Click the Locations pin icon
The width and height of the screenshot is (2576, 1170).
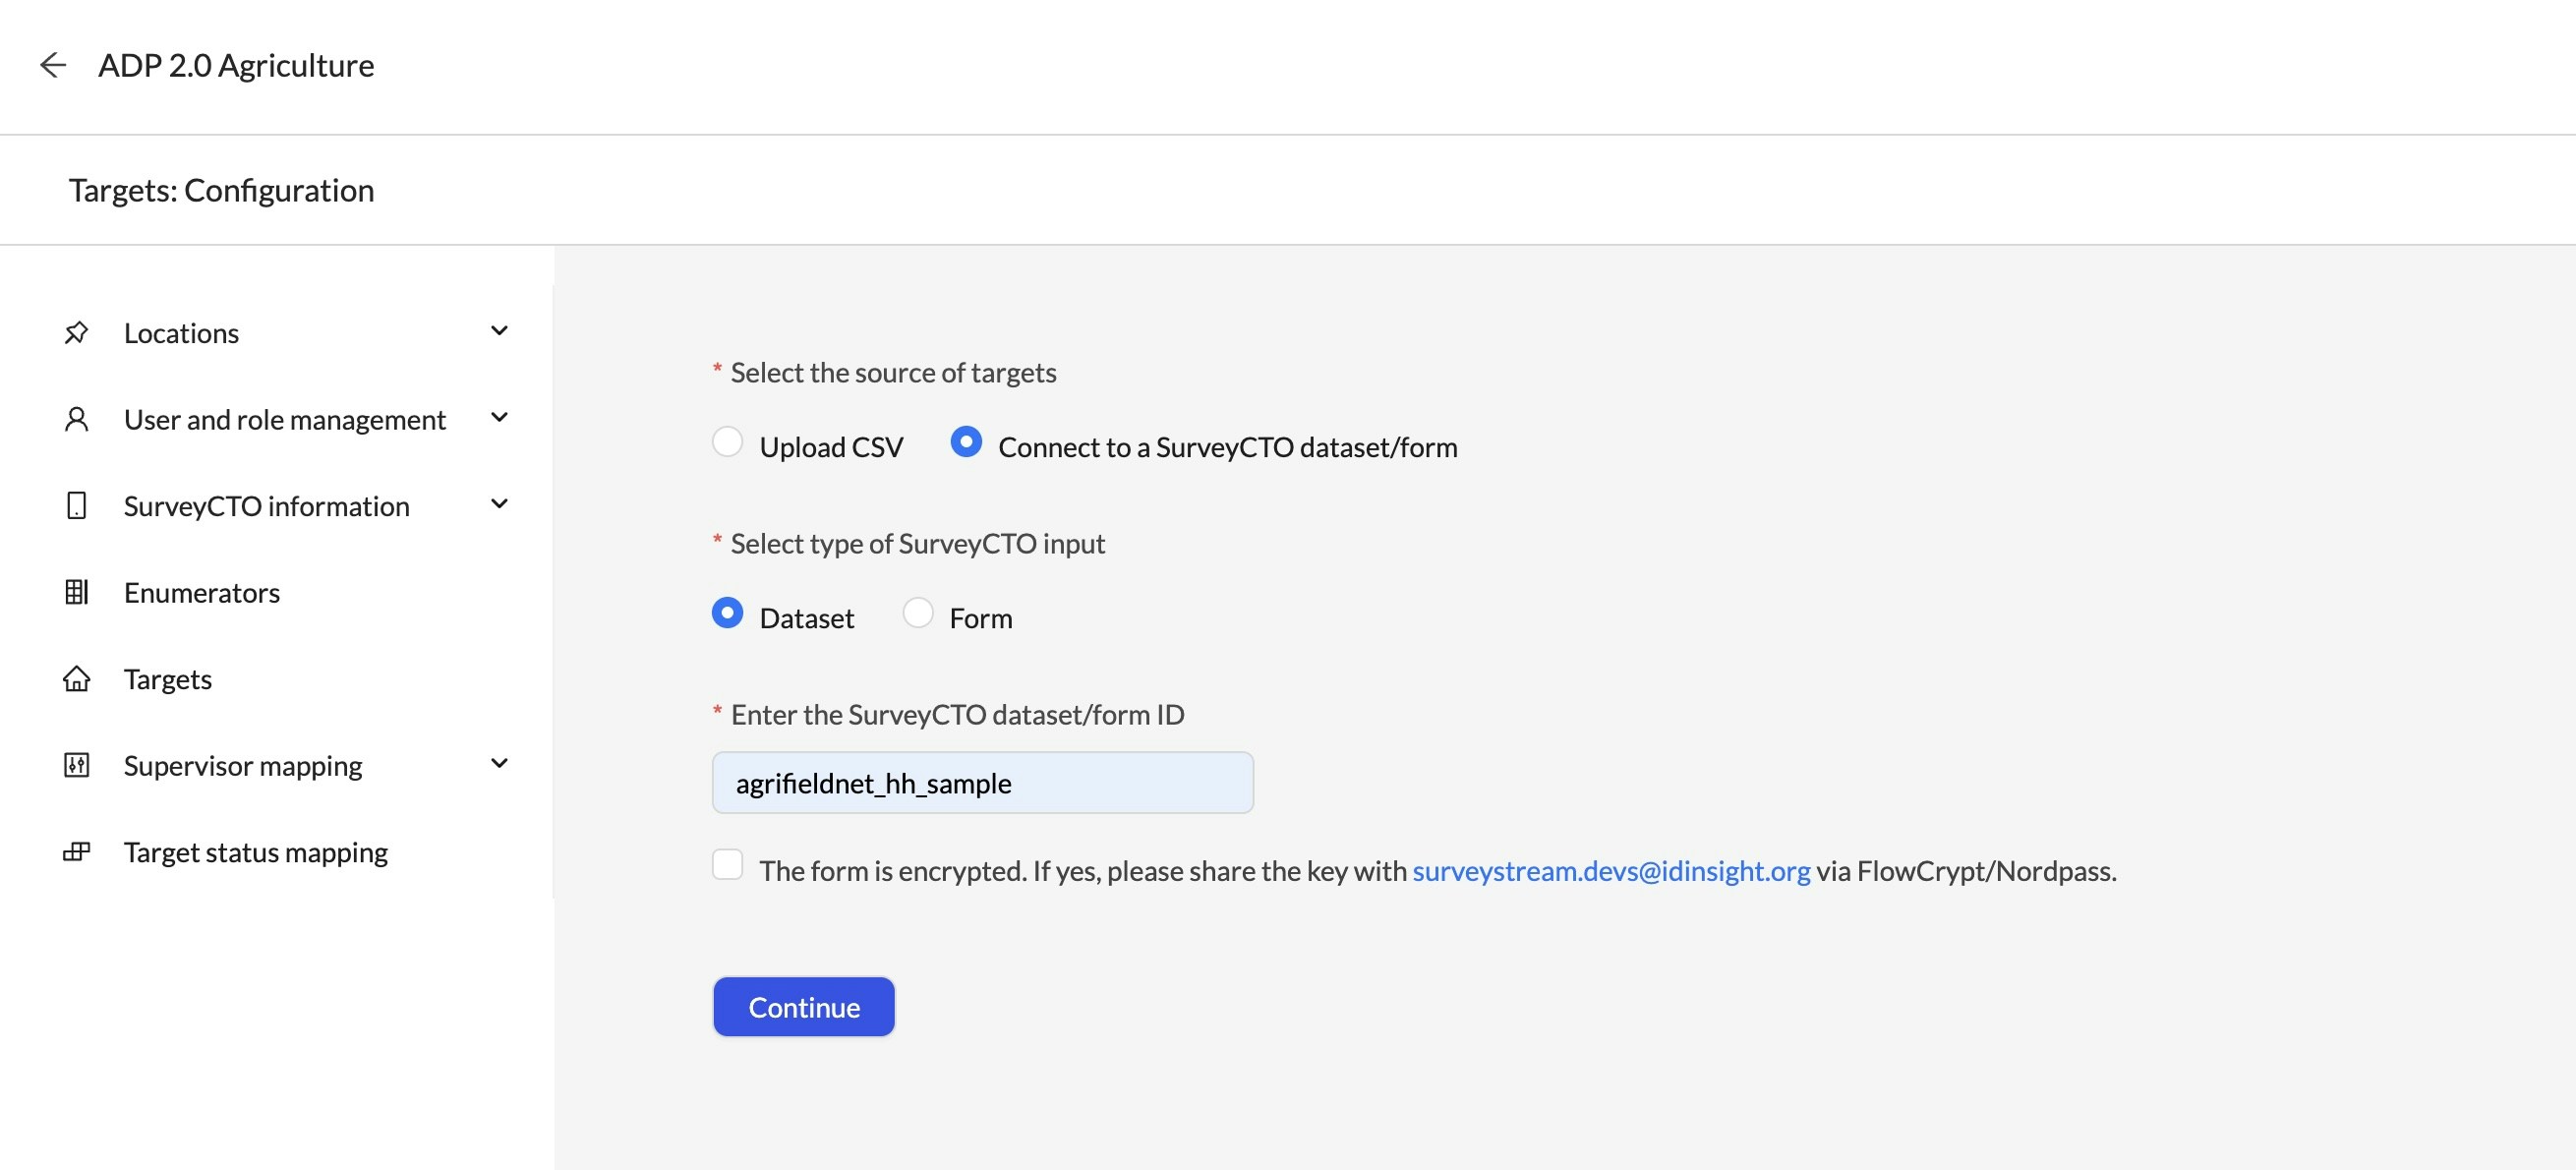(x=76, y=332)
